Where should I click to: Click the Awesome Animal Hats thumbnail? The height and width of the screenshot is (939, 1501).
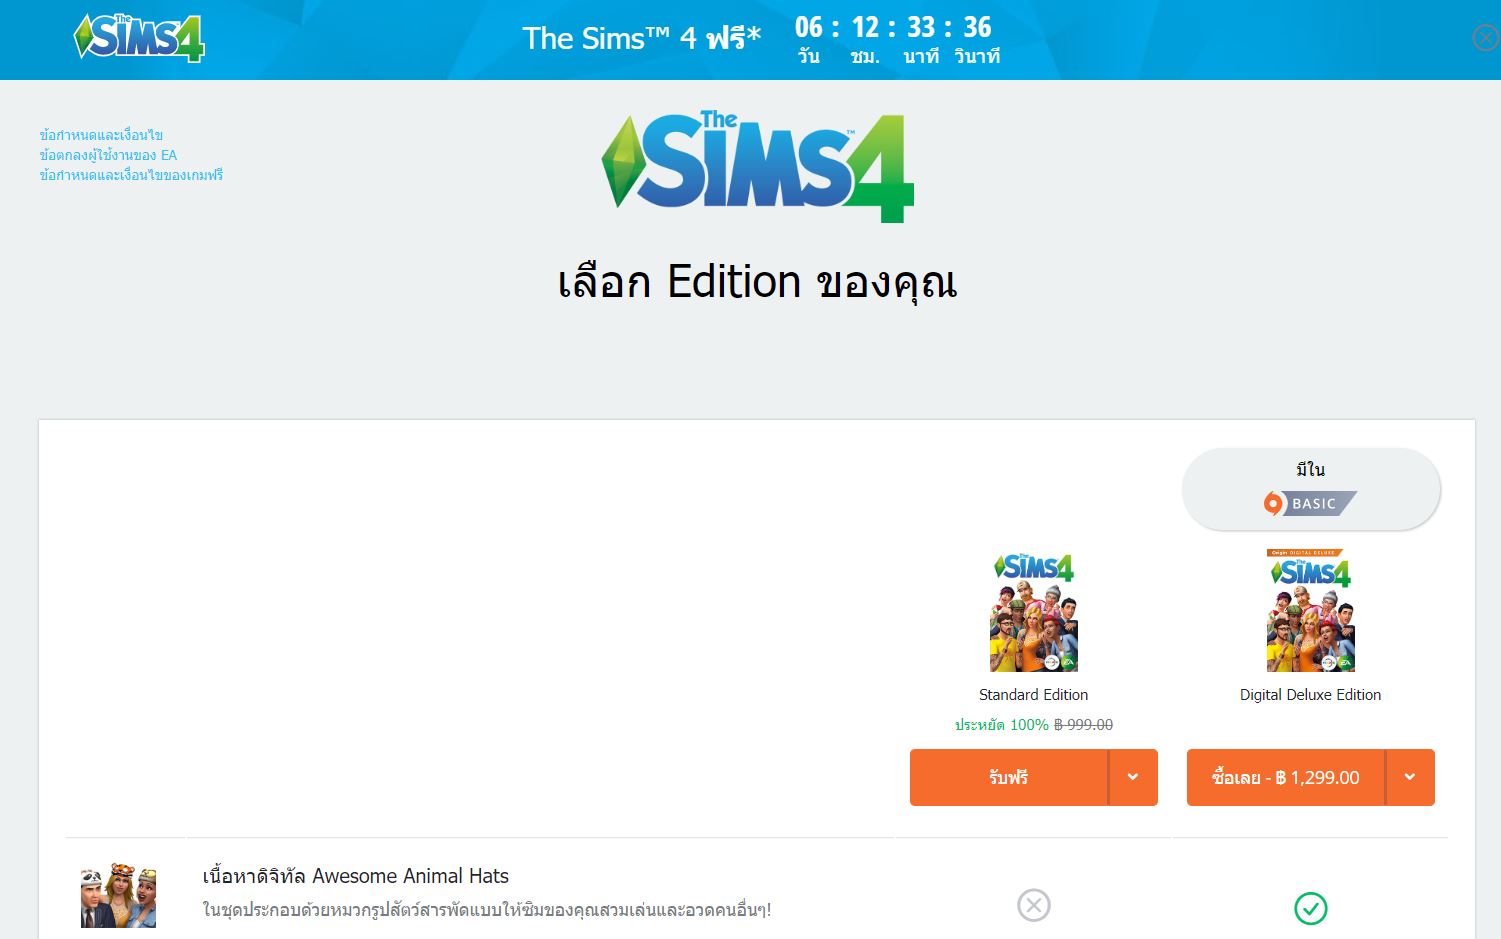(x=119, y=895)
